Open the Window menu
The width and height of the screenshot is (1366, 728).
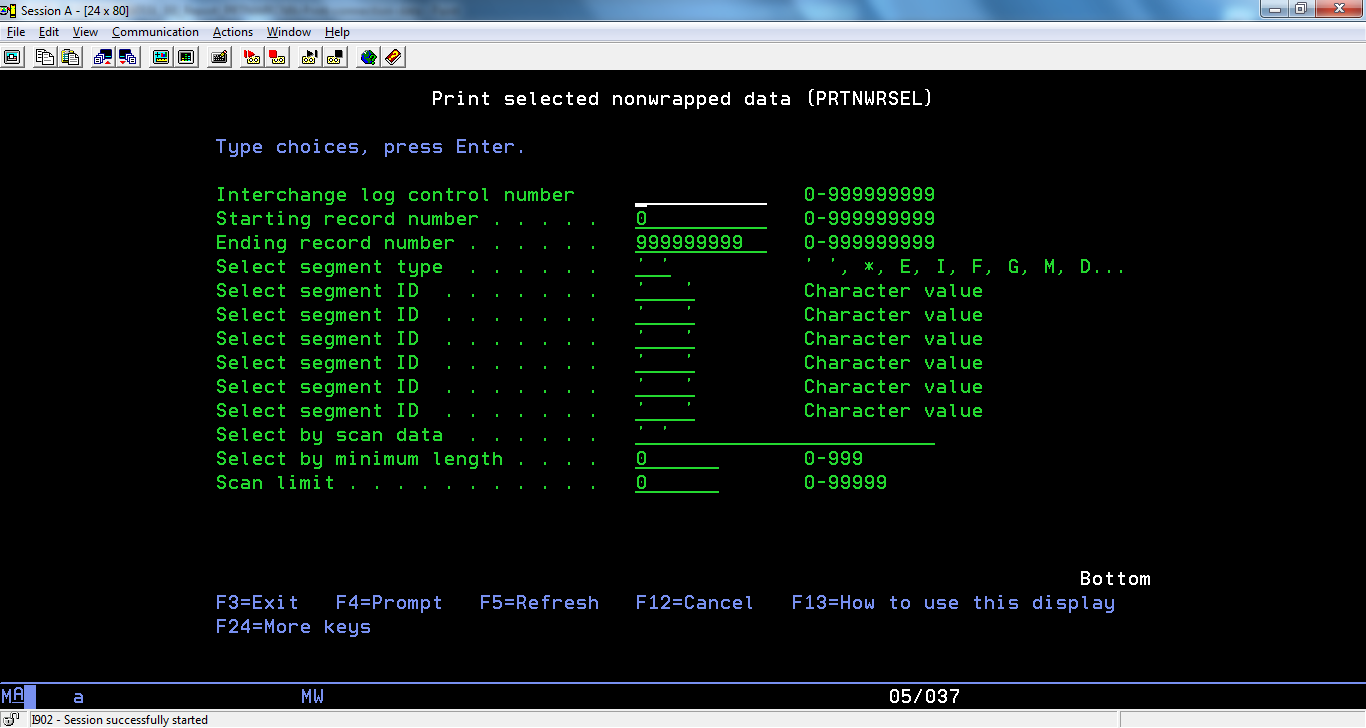pos(289,32)
